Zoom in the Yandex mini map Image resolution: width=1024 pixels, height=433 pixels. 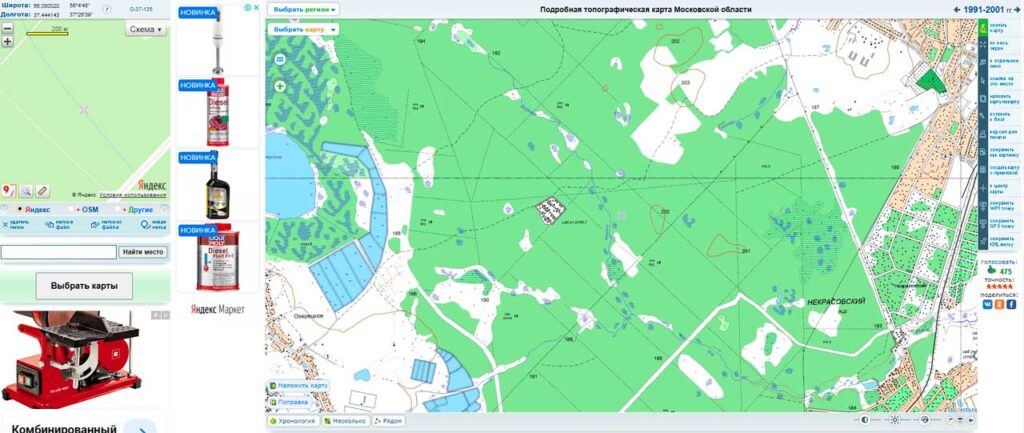coord(7,41)
